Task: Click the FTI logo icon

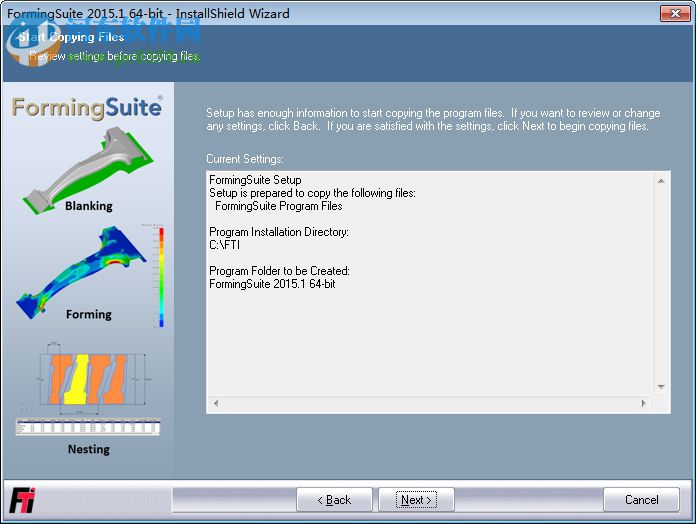Action: [x=22, y=500]
